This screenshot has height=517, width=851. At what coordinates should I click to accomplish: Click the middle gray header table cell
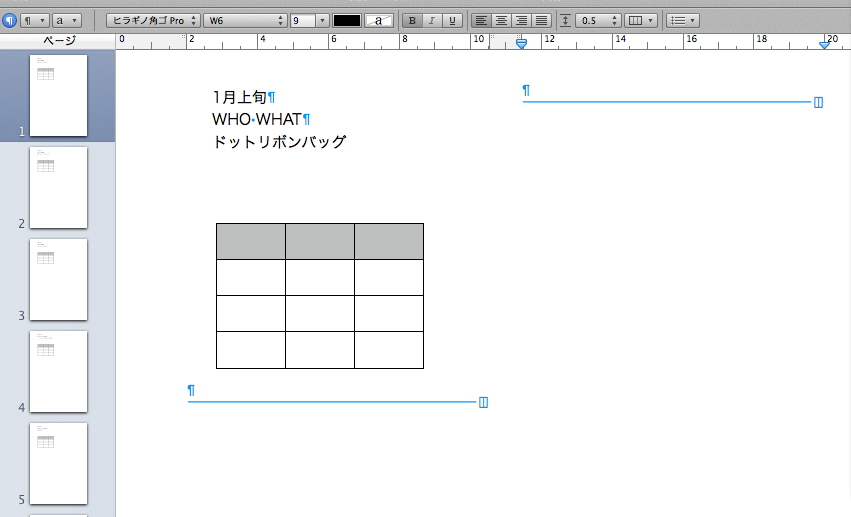320,241
